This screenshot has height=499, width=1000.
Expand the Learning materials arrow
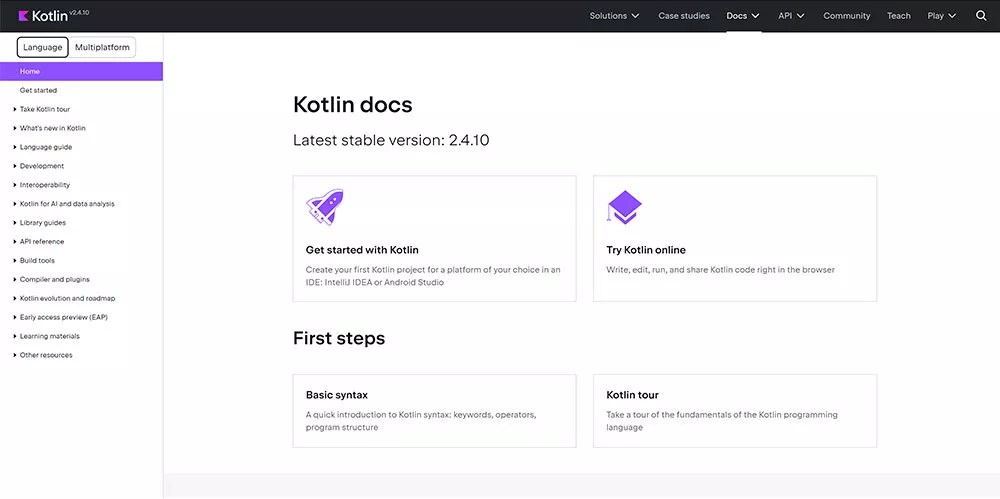15,336
